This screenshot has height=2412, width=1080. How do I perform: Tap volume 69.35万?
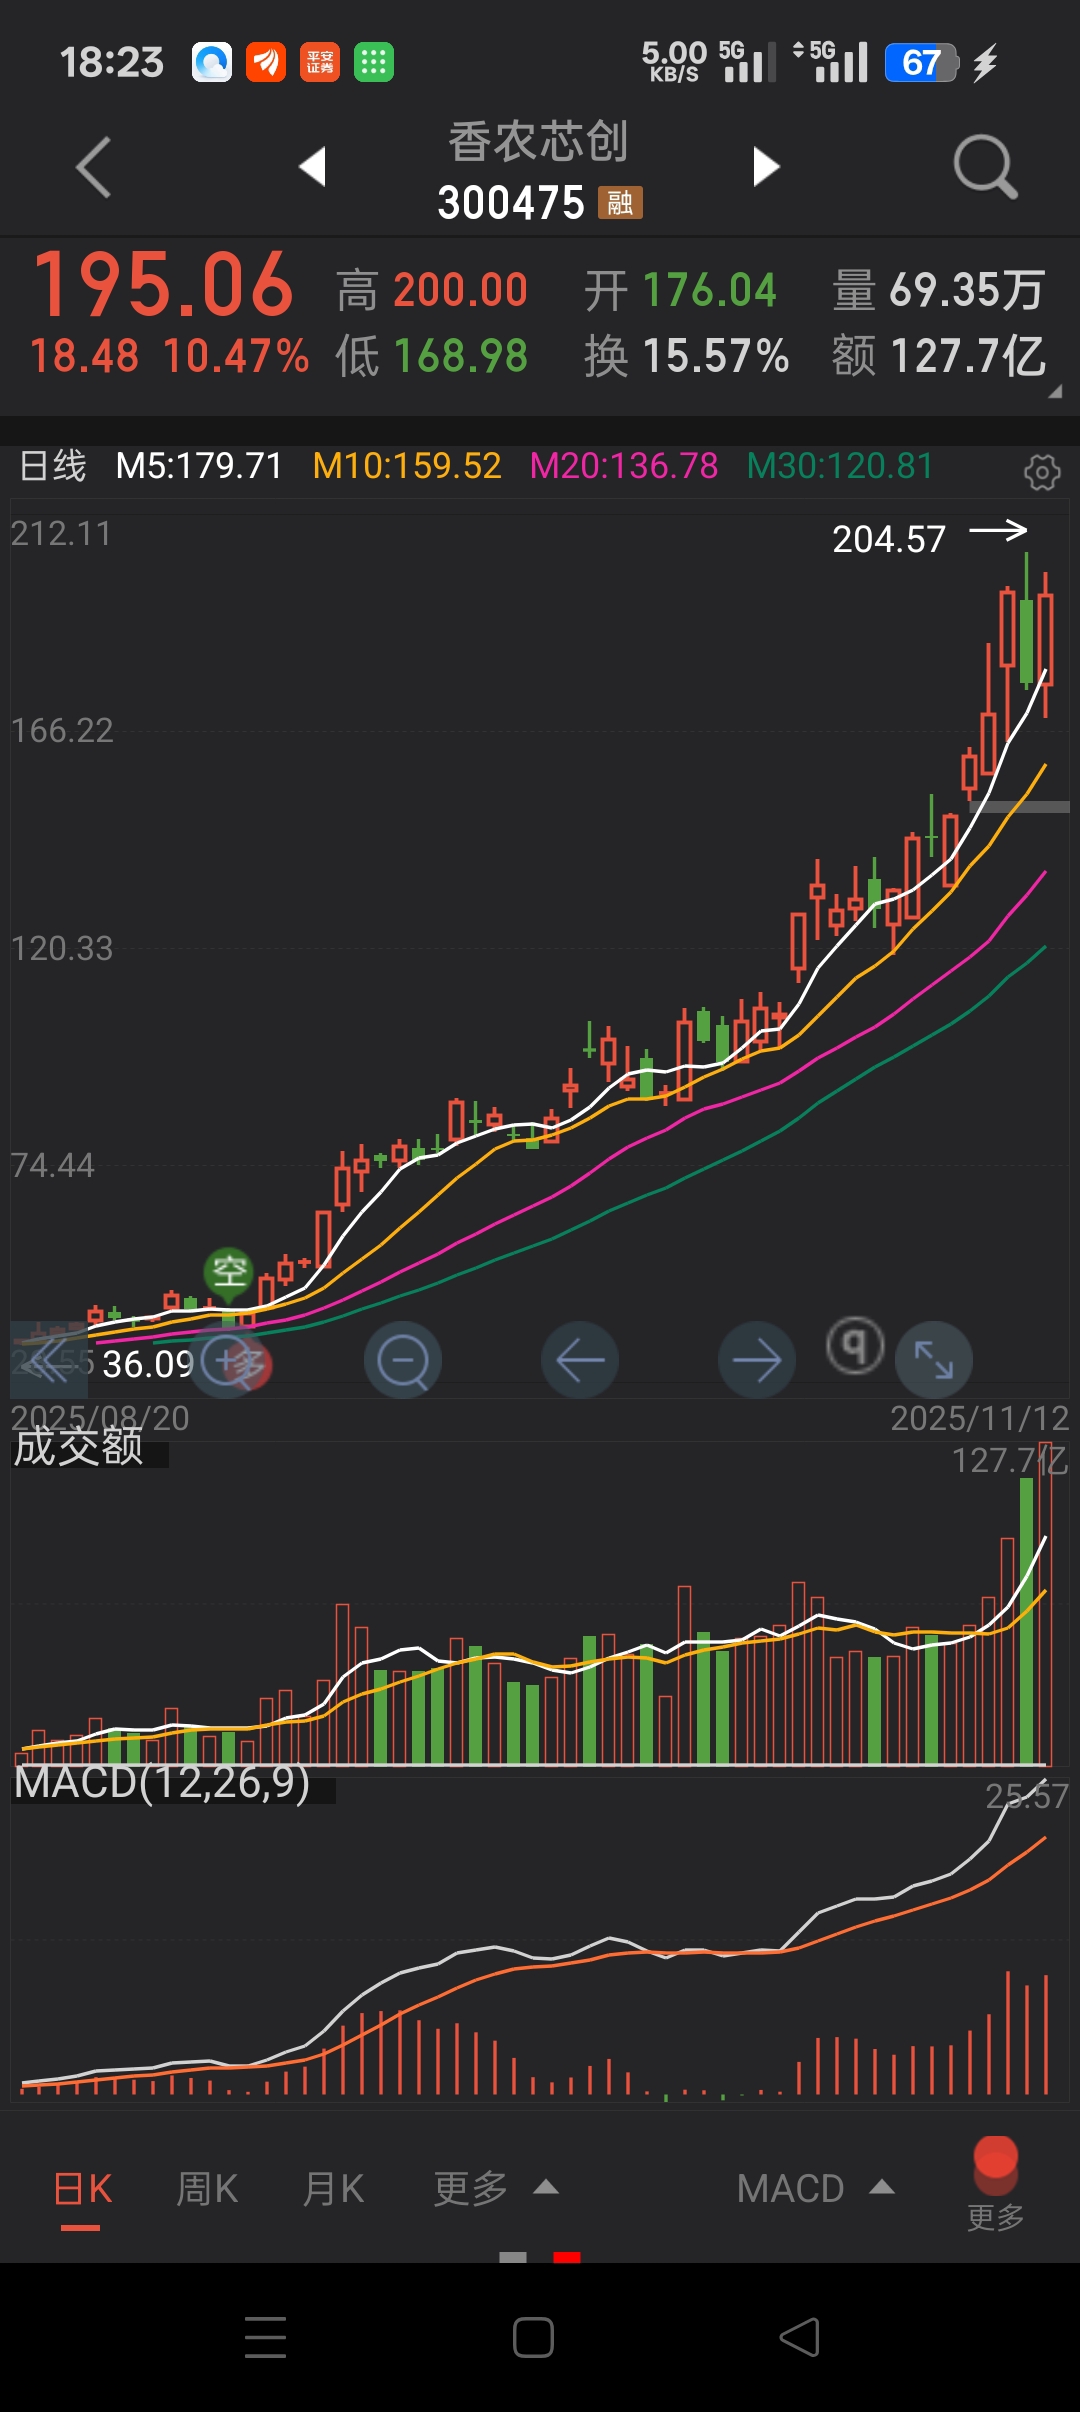click(967, 290)
